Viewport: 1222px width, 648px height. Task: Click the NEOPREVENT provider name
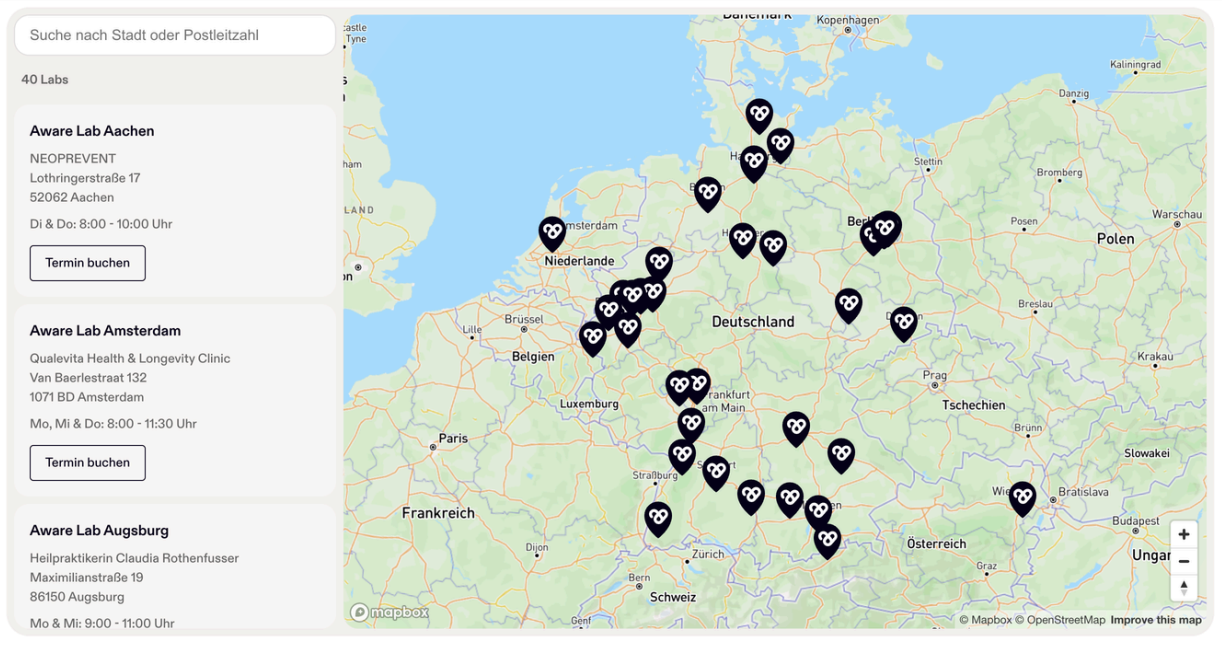click(73, 158)
